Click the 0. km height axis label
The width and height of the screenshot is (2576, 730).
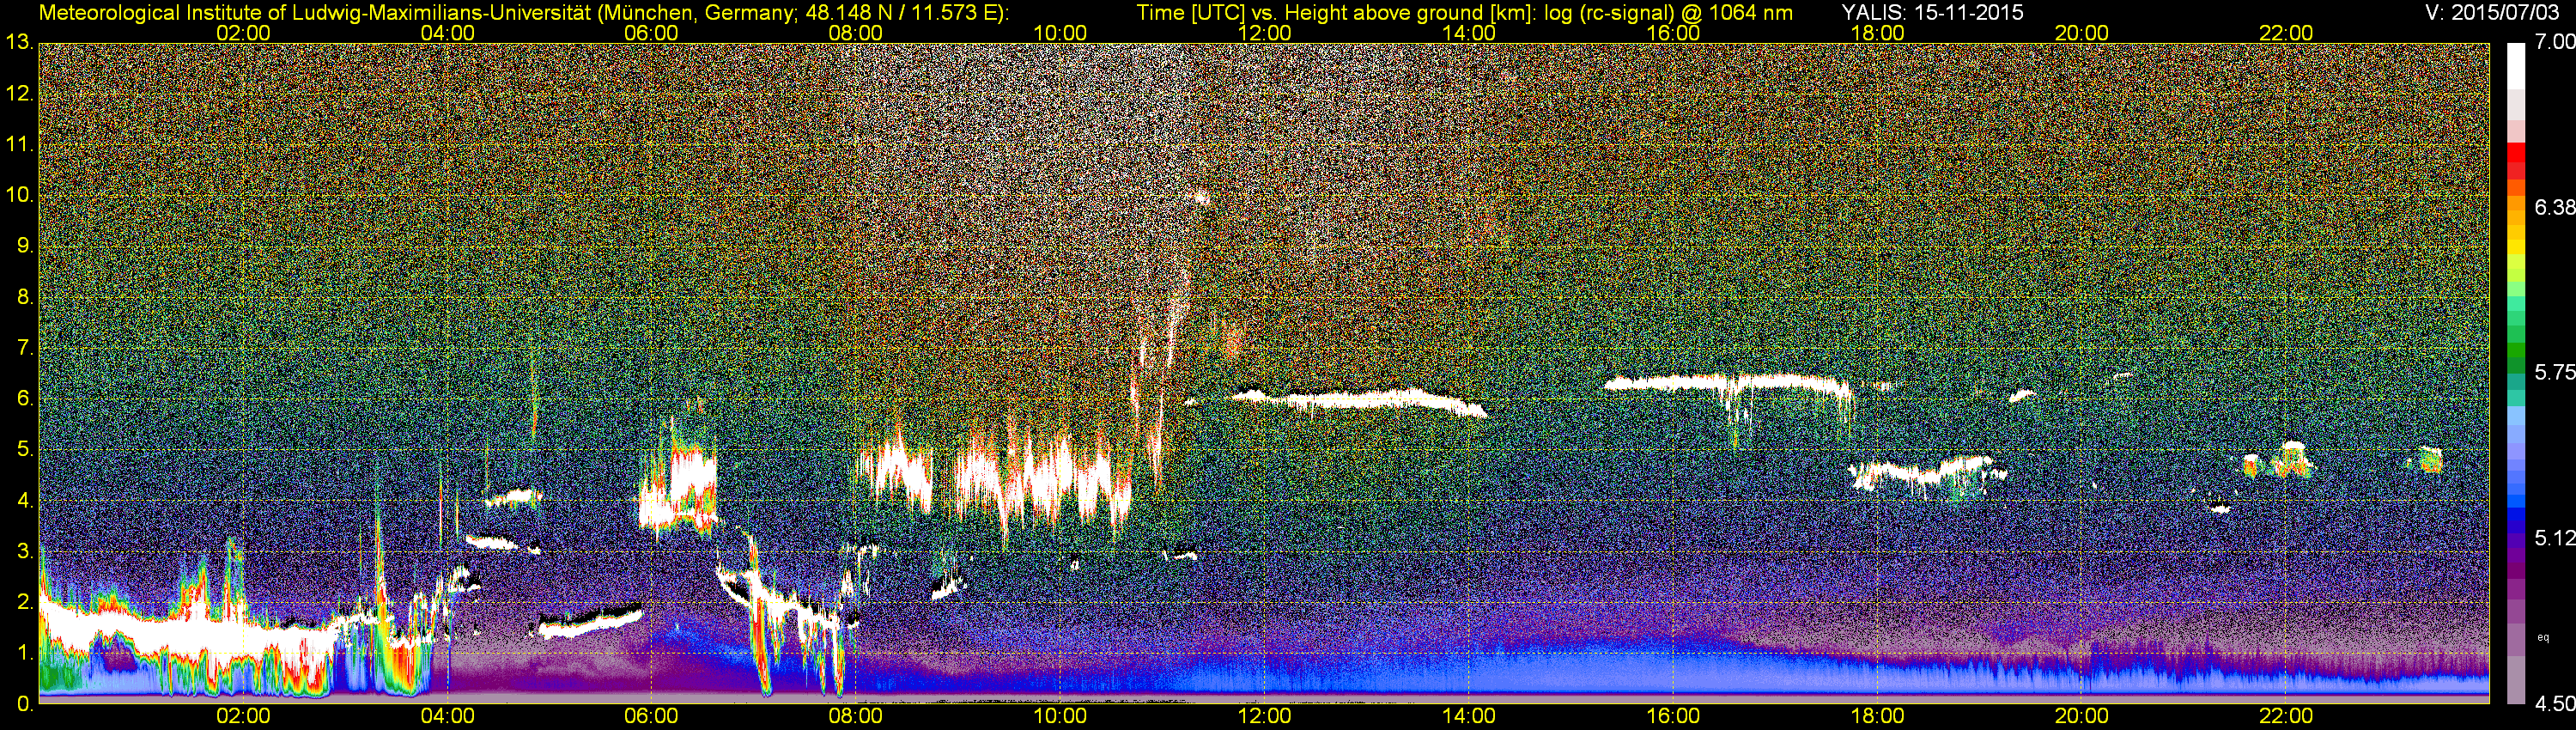[25, 704]
